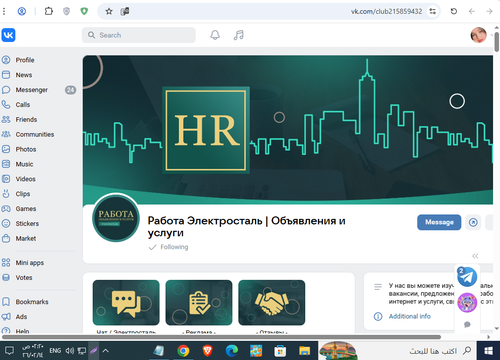Switch ENG input language indicator

point(55,351)
